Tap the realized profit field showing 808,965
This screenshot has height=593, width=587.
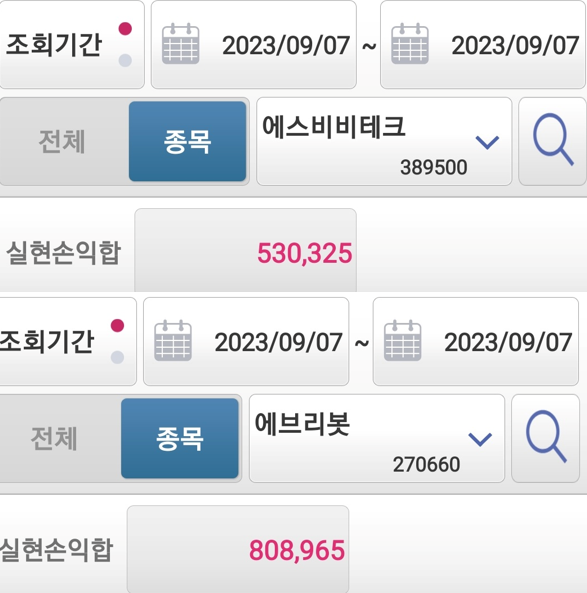[x=238, y=548]
